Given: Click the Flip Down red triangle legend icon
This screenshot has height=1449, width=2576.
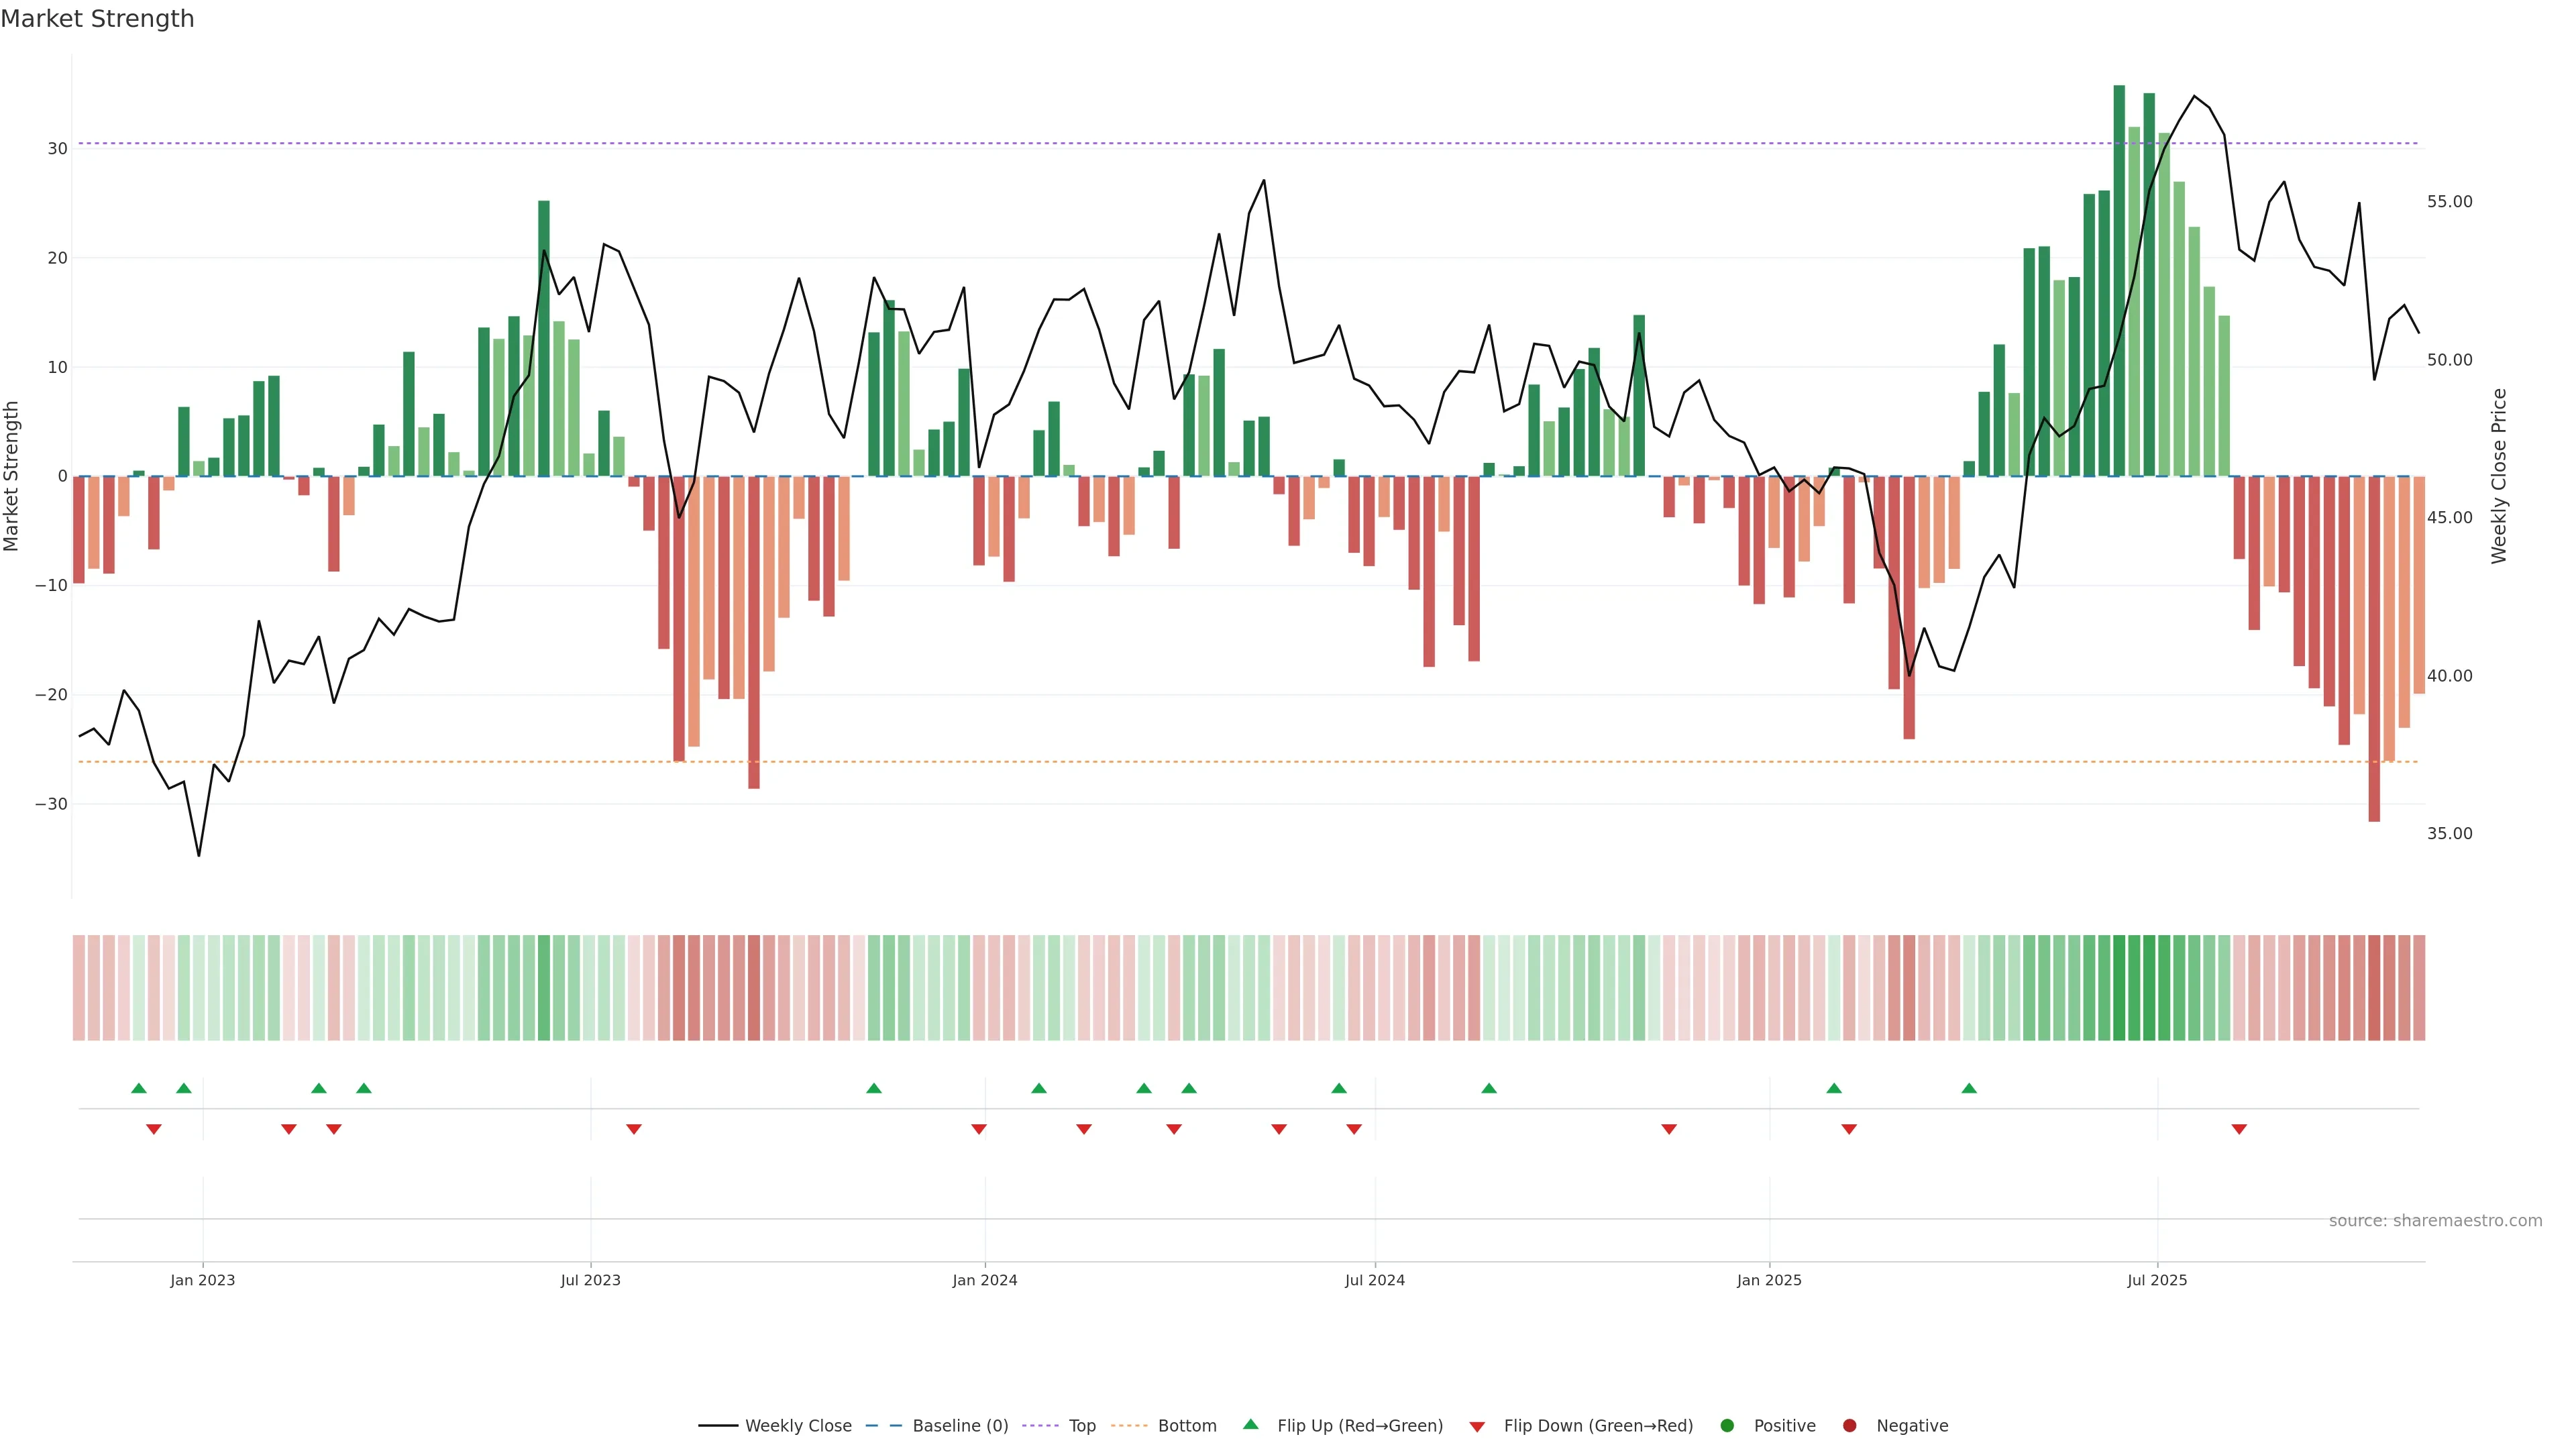Looking at the screenshot, I should [x=1477, y=1427].
